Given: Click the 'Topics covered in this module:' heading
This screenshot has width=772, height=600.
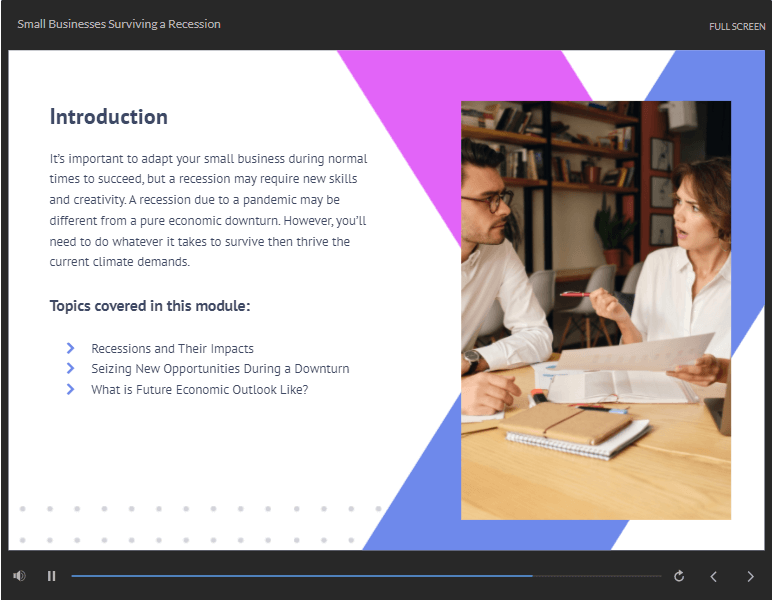Looking at the screenshot, I should (150, 306).
